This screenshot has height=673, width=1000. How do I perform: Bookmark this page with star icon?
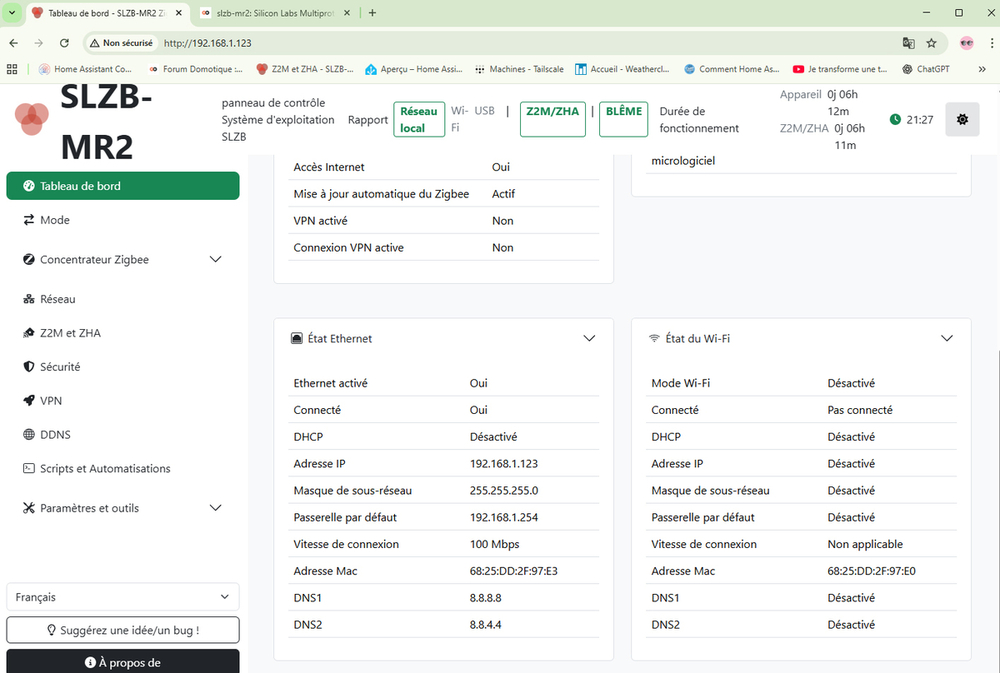(x=932, y=43)
